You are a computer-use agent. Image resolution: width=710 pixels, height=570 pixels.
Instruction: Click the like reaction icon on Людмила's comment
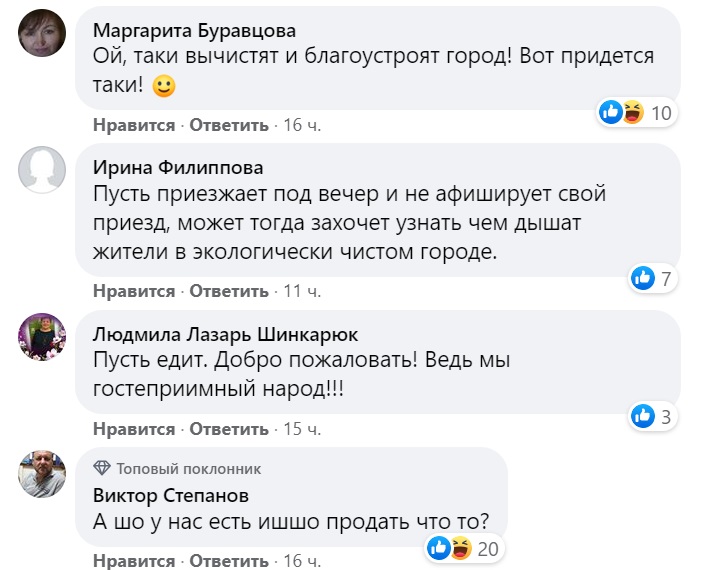[642, 415]
